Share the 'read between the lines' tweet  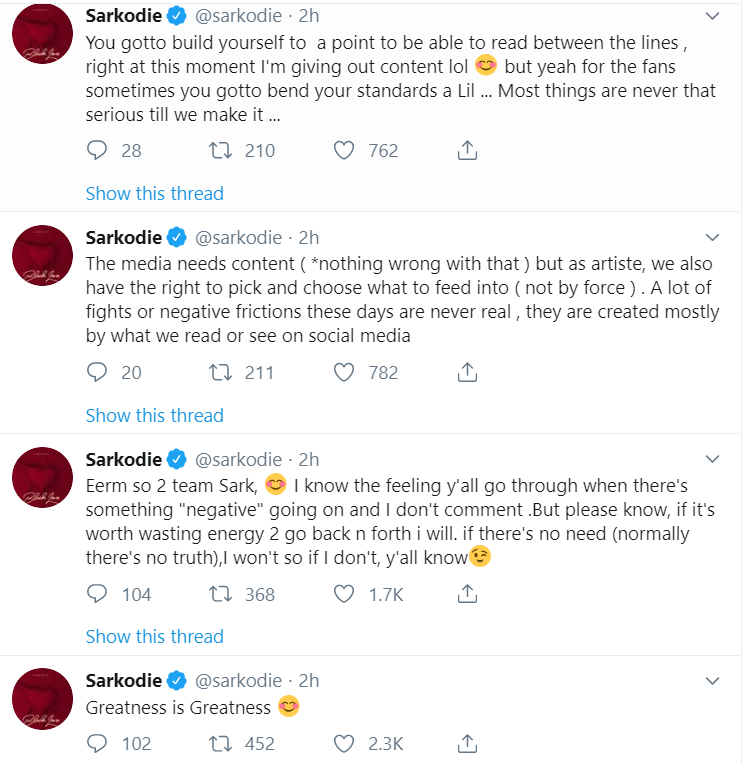[x=466, y=151]
